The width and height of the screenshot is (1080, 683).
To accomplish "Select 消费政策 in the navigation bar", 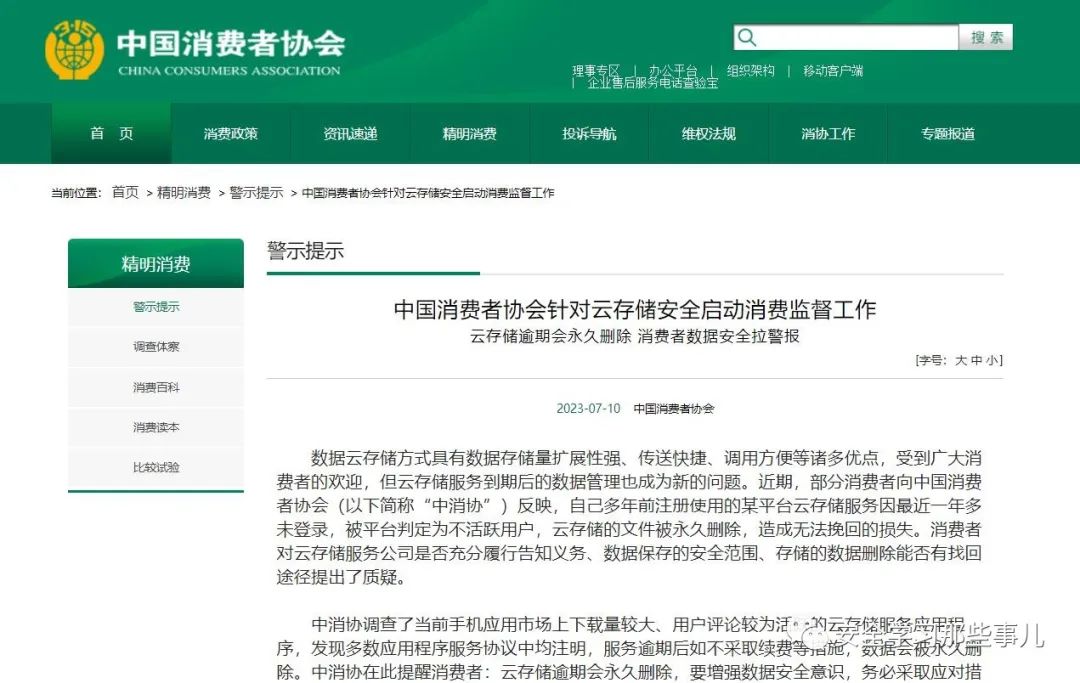I will coord(231,134).
